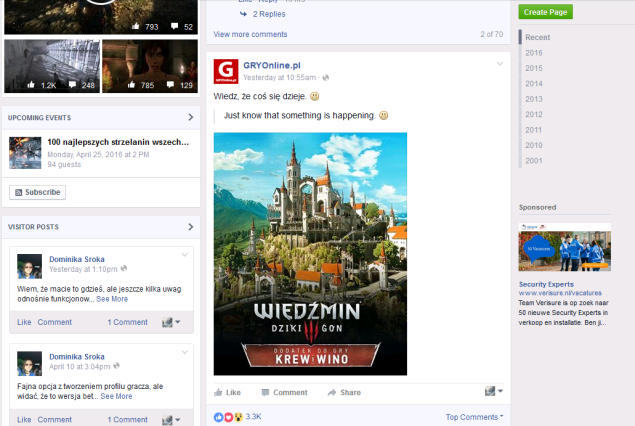
Task: Click the Subscribe button
Action: pyautogui.click(x=37, y=192)
